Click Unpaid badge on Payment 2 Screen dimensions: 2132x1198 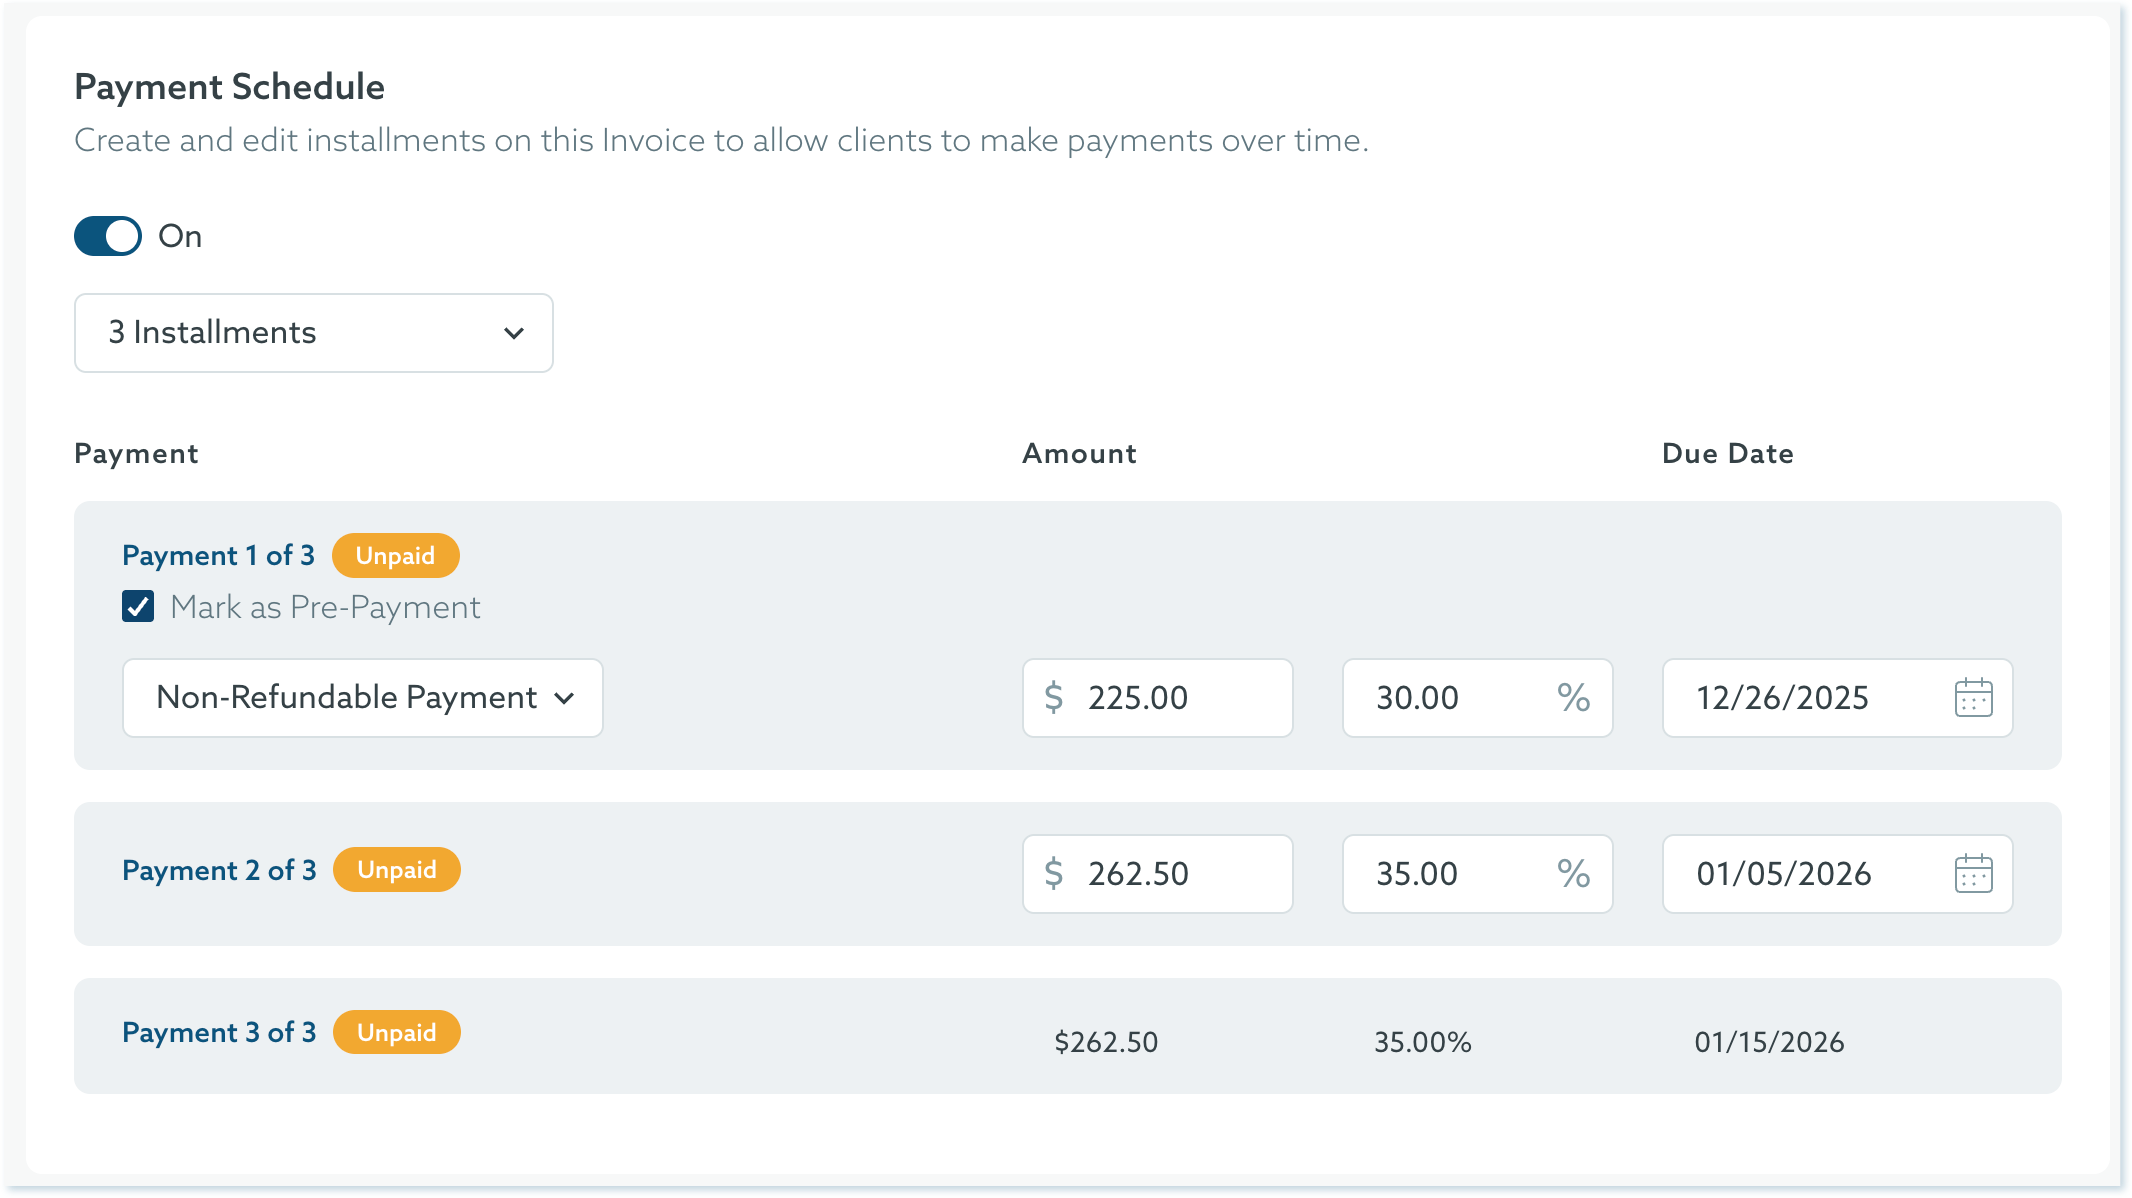tap(396, 870)
